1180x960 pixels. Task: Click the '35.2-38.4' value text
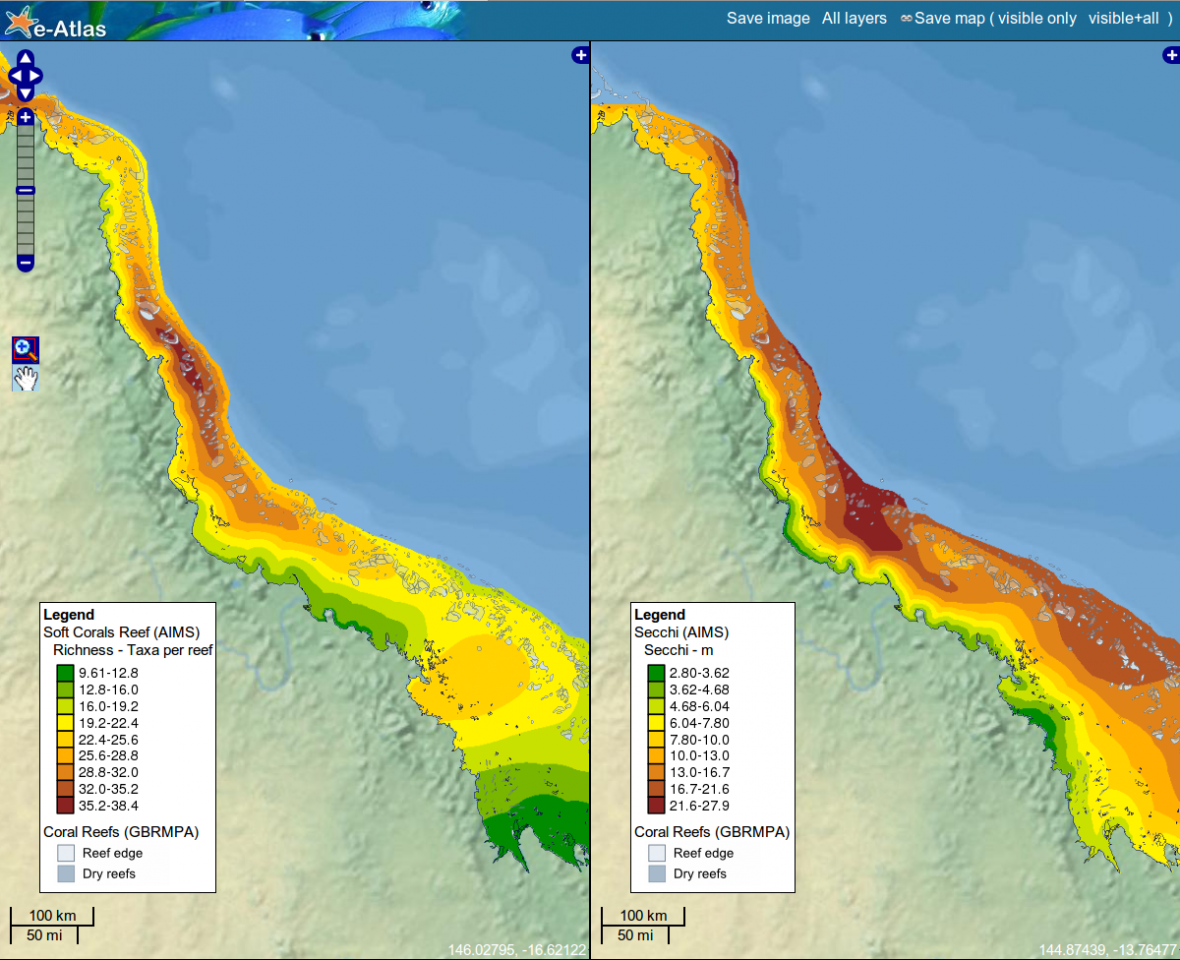108,806
